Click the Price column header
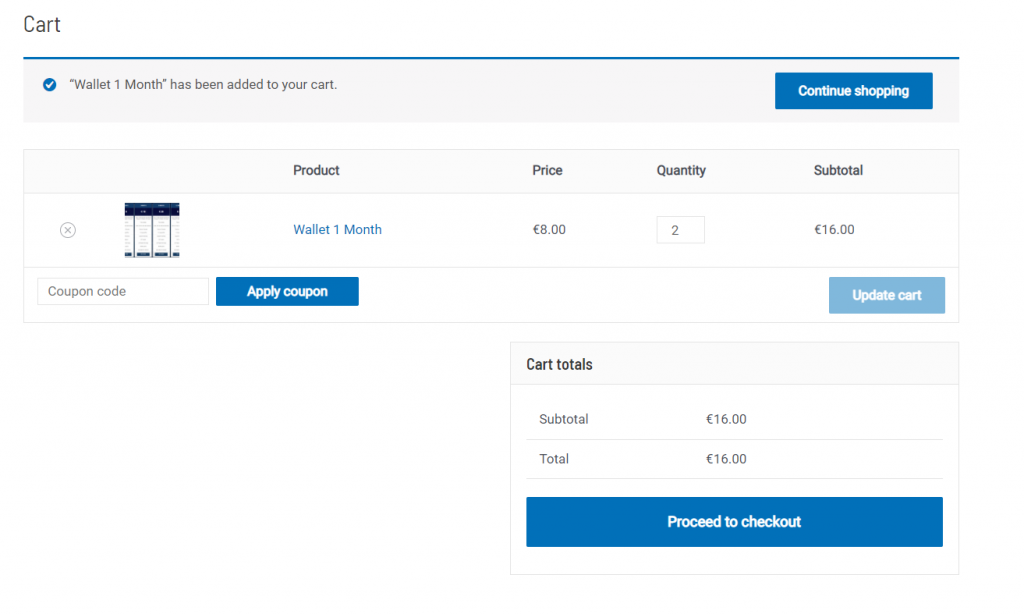The height and width of the screenshot is (614, 1024). pos(547,171)
